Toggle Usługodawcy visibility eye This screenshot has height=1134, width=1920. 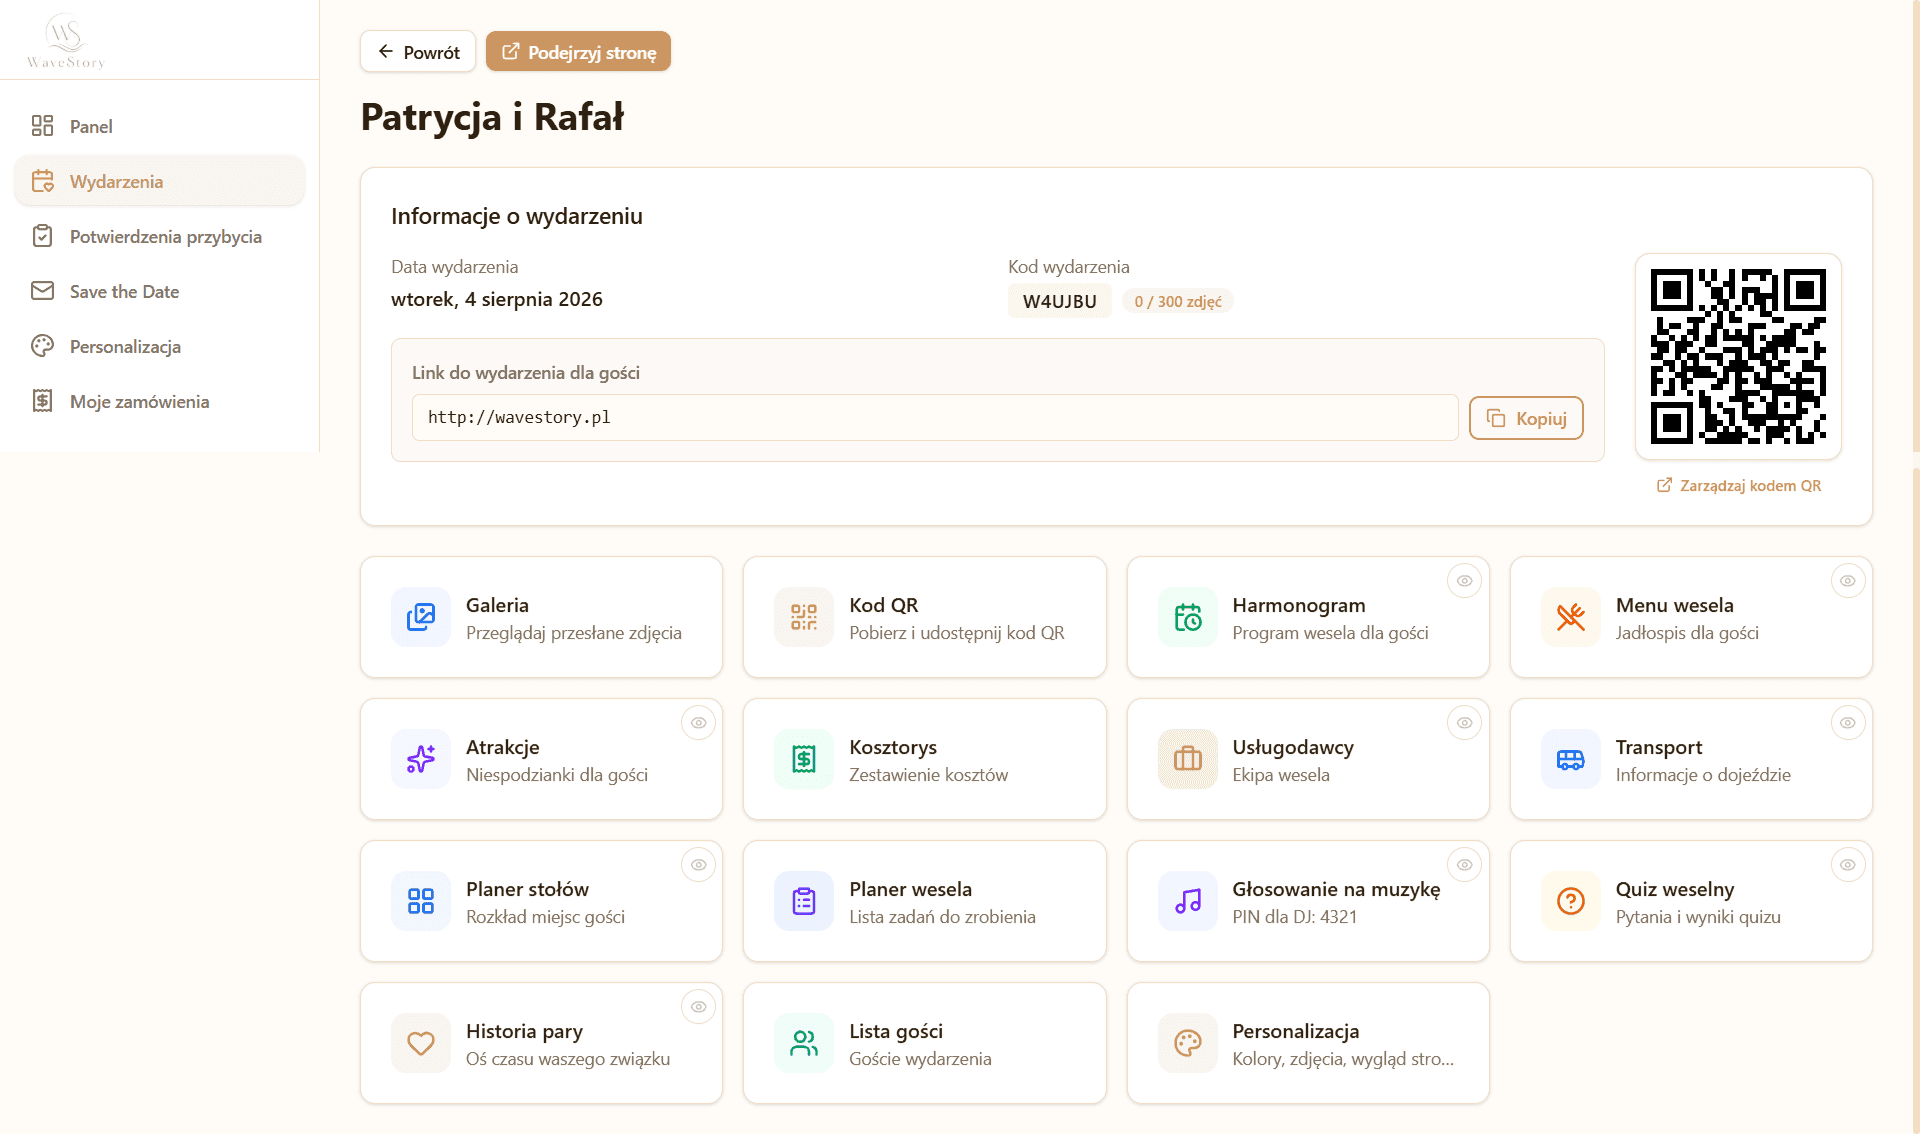pyautogui.click(x=1464, y=723)
